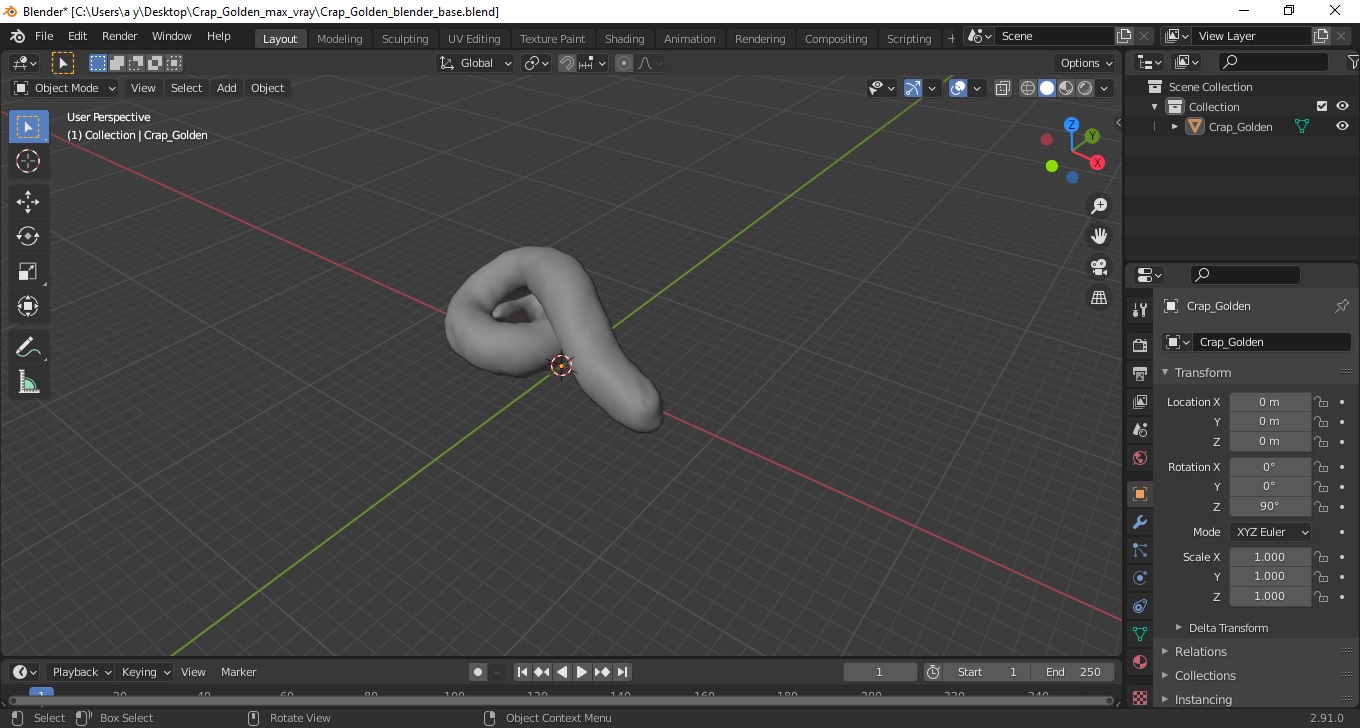Select the Cursor tool
1360x728 pixels.
[x=28, y=161]
